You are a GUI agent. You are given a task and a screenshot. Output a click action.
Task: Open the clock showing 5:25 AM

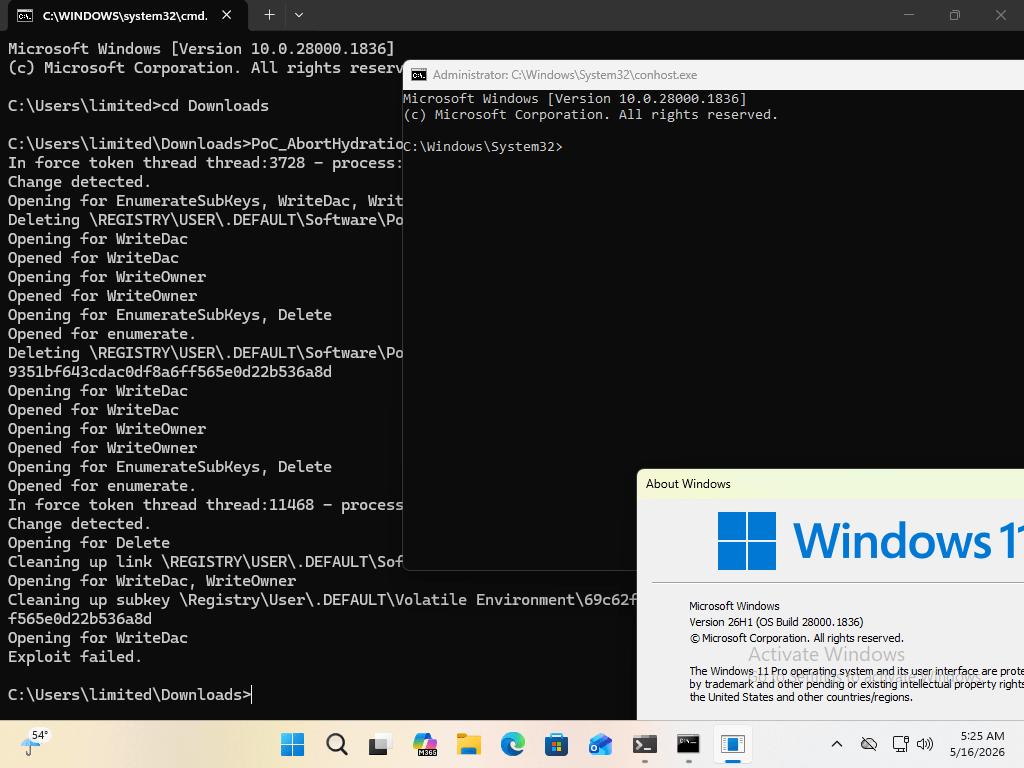[x=978, y=744]
